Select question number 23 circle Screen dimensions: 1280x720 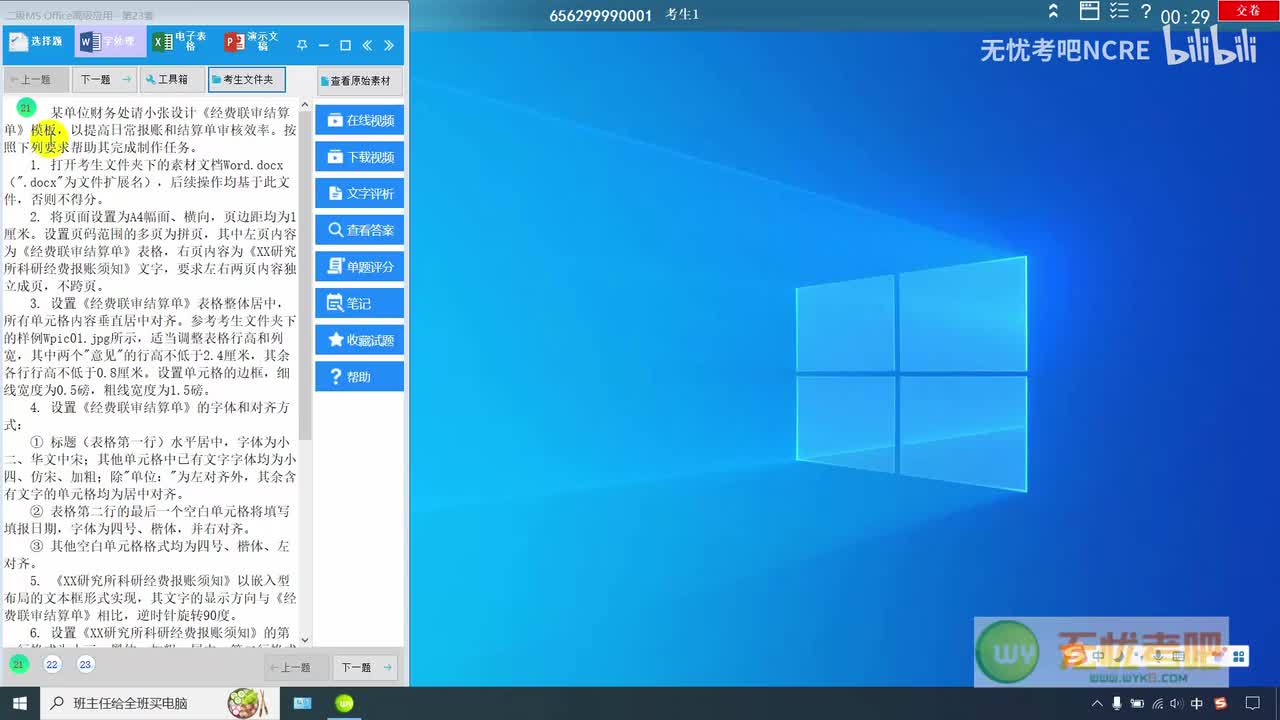click(86, 665)
